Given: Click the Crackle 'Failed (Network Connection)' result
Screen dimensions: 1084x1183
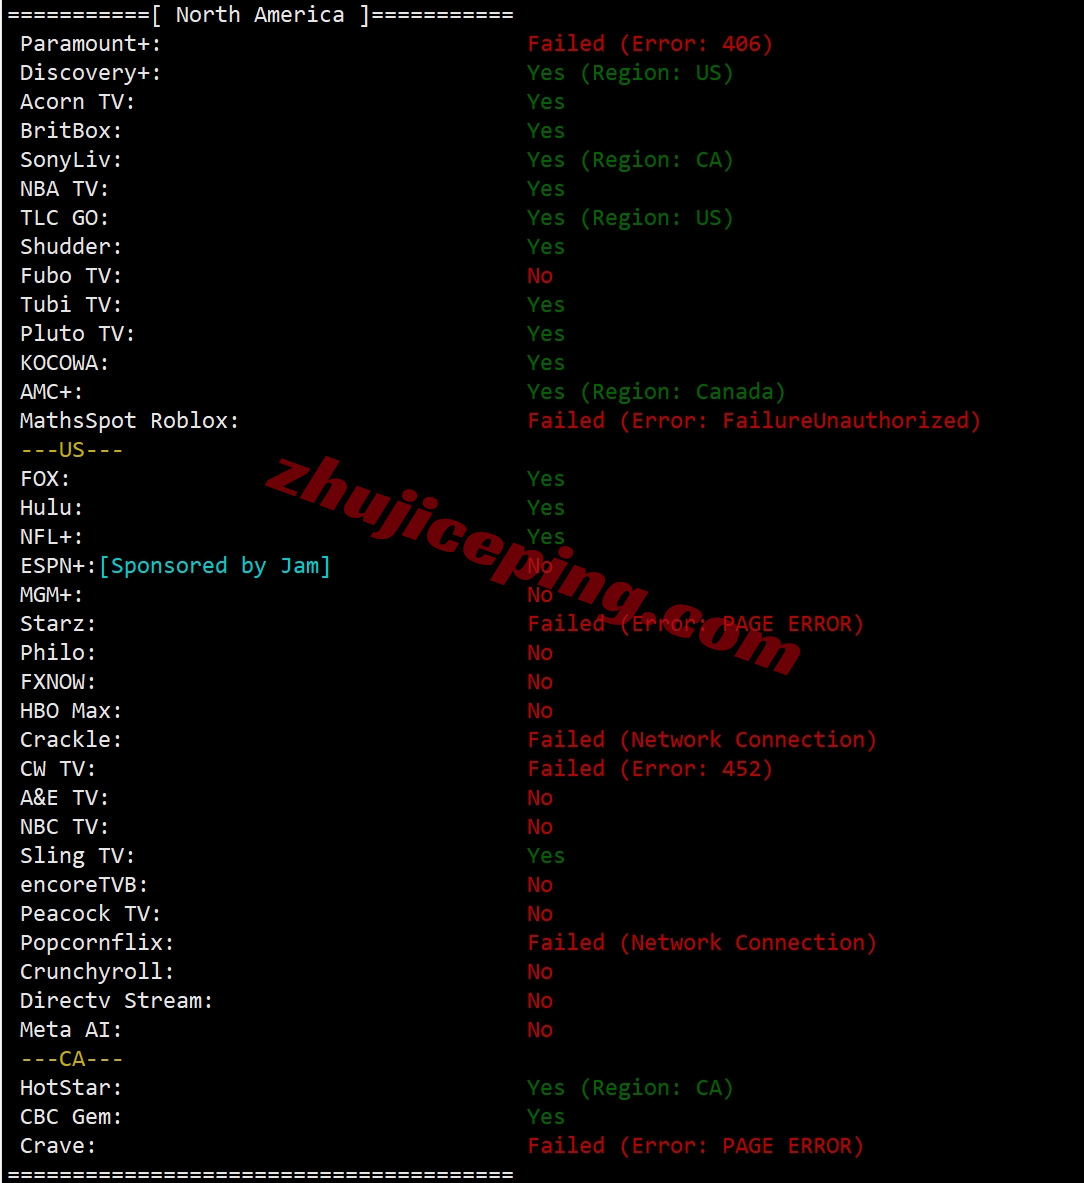Looking at the screenshot, I should pos(702,740).
